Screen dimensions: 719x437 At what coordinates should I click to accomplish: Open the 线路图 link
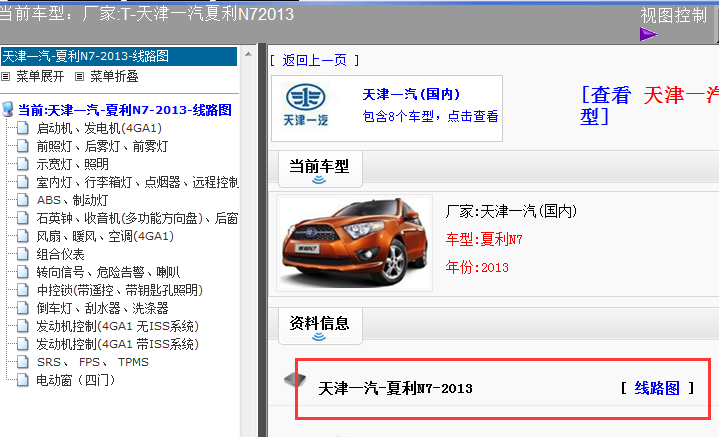click(x=657, y=388)
